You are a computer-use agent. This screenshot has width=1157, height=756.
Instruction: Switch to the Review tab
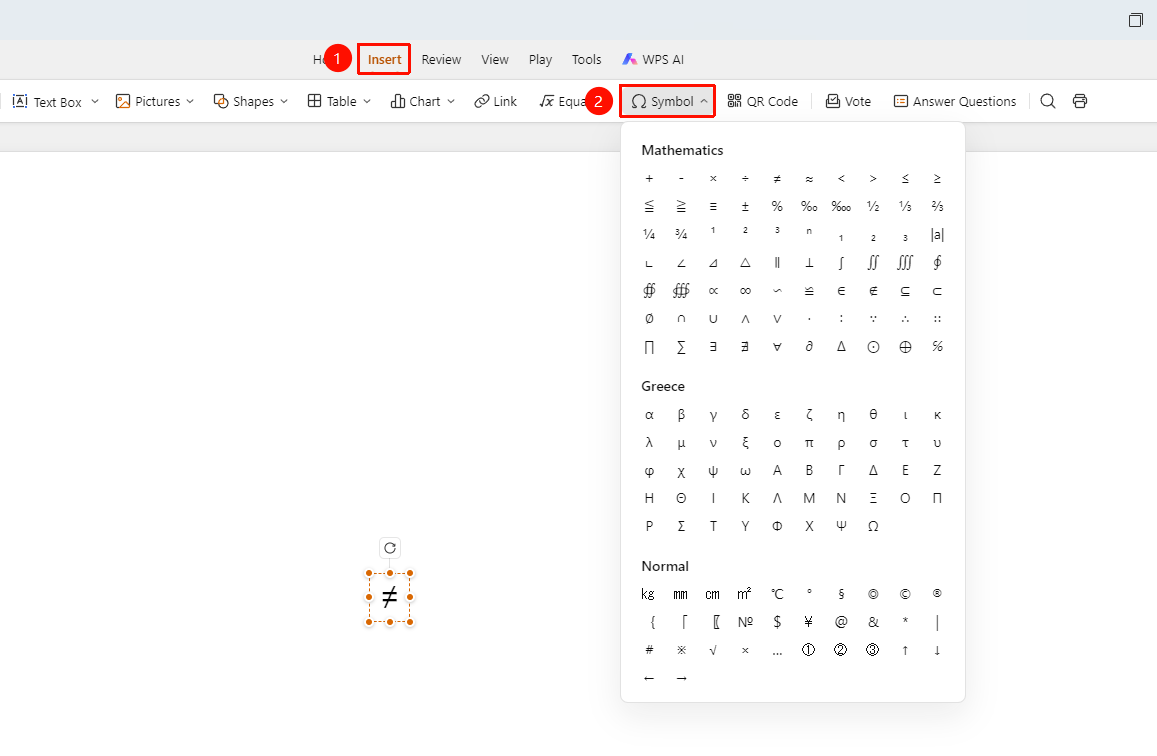point(441,60)
